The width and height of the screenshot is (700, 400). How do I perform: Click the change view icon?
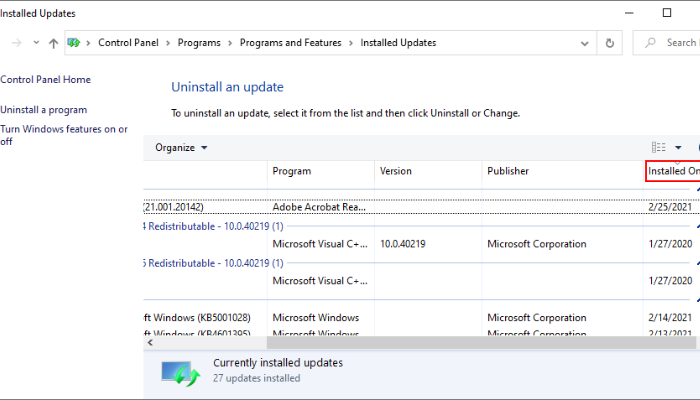click(658, 147)
